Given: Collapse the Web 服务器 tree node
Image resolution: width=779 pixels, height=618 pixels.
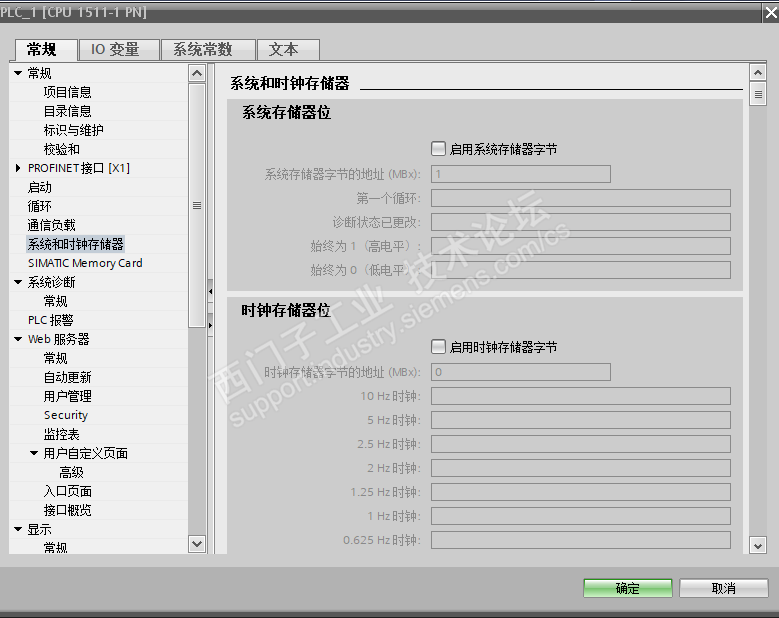Looking at the screenshot, I should click(x=18, y=339).
